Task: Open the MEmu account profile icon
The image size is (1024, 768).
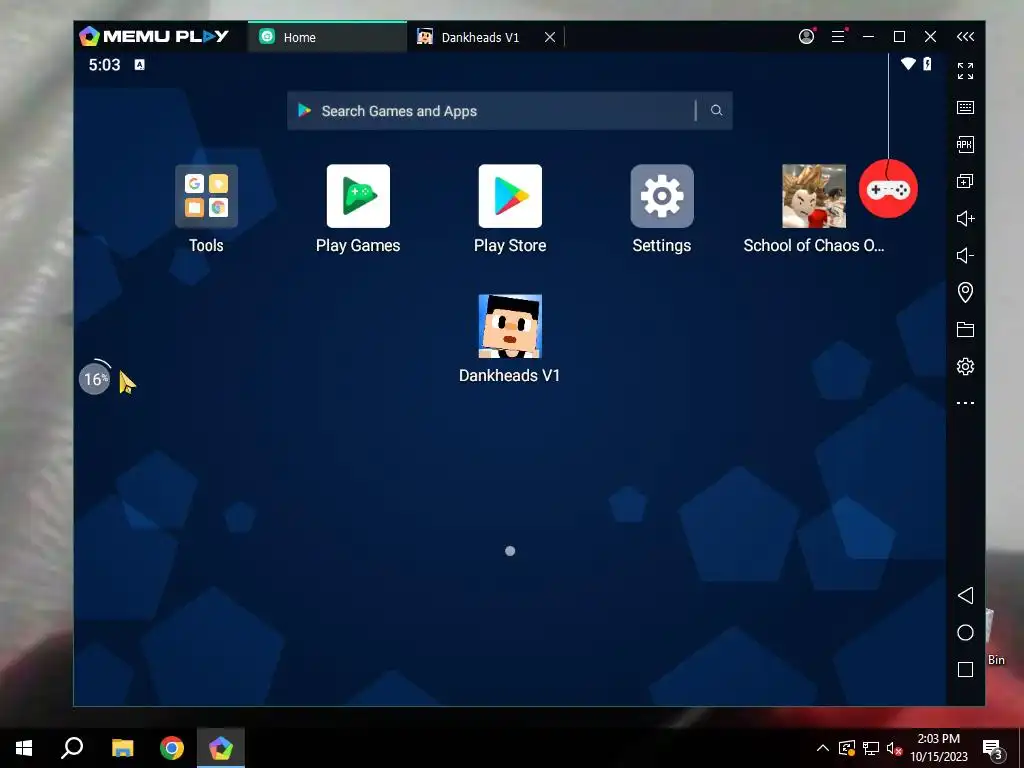Action: click(x=807, y=37)
